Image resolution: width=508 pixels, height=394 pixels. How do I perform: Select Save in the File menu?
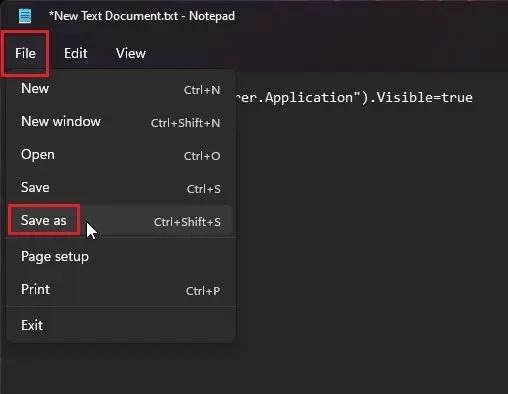[x=121, y=188]
